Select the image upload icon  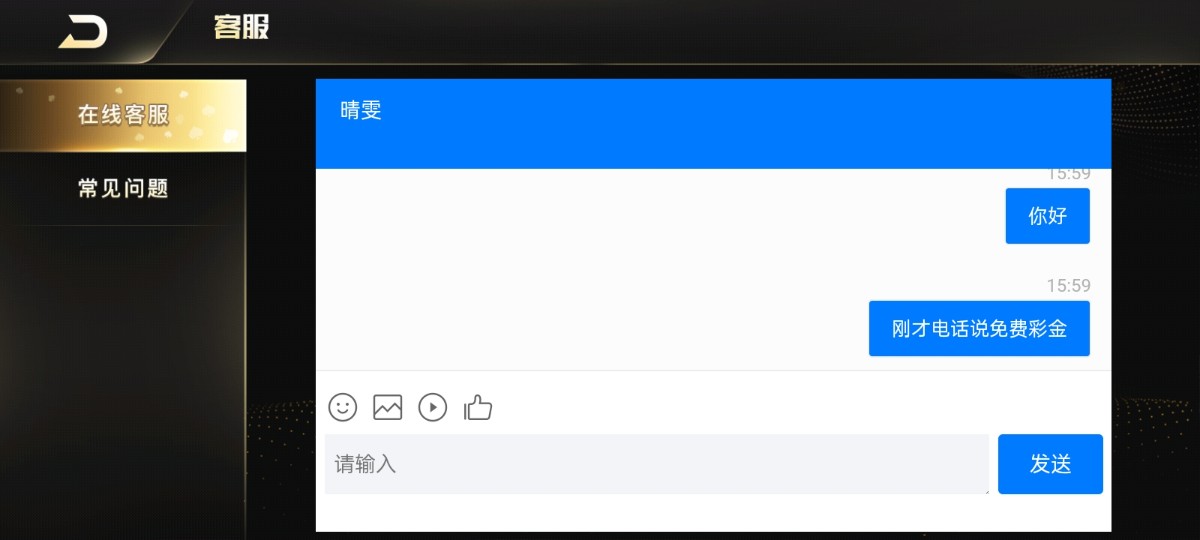pos(387,407)
